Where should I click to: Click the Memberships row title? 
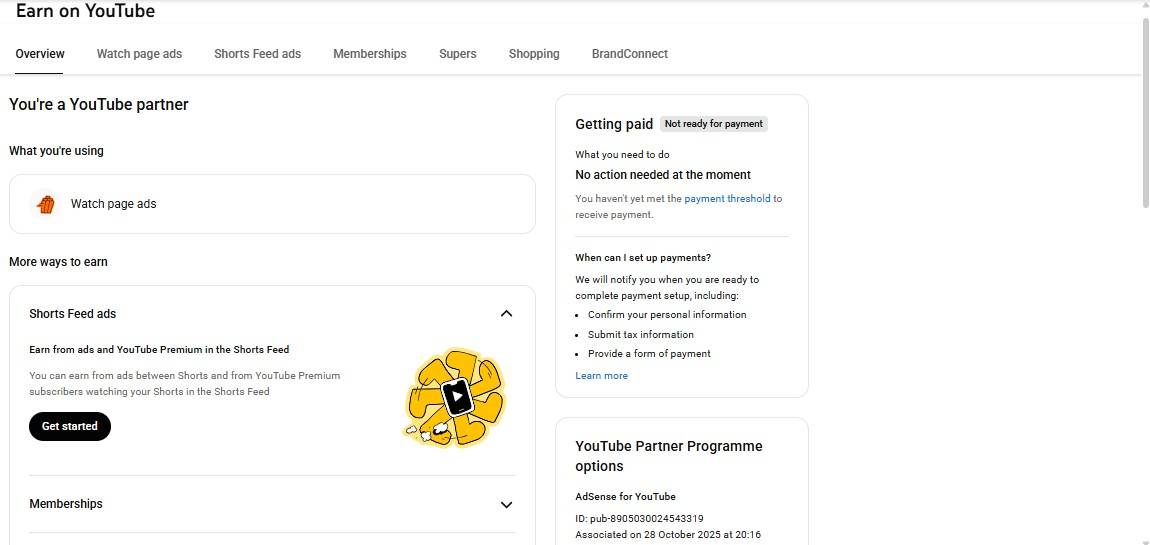[66, 504]
